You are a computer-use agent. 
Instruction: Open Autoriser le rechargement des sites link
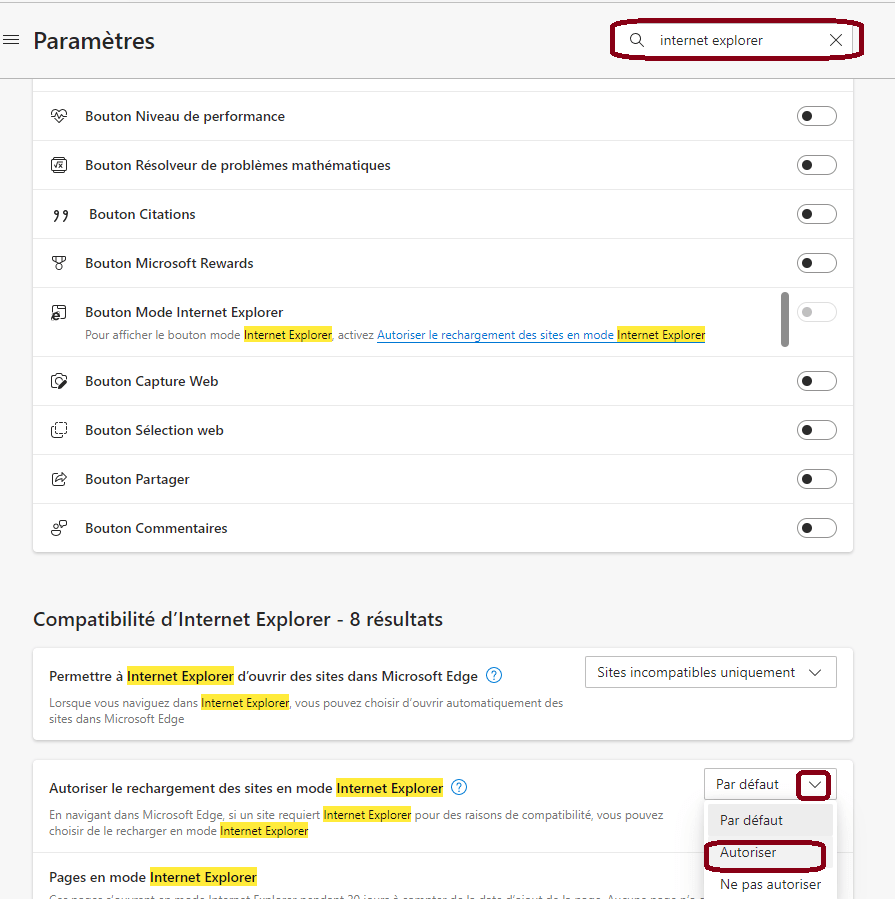[541, 335]
